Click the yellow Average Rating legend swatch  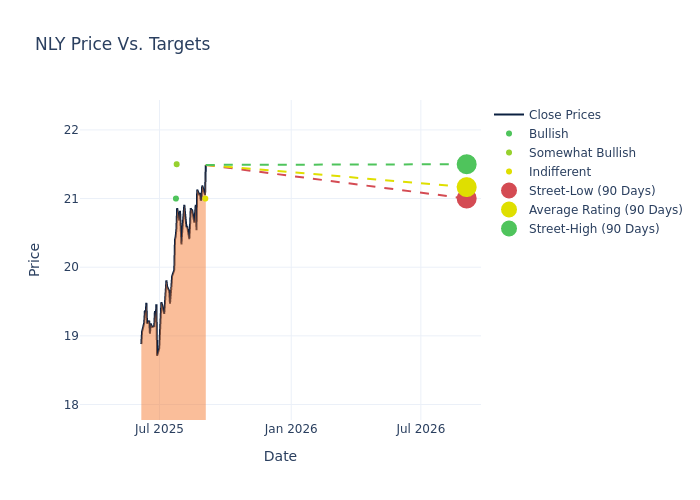click(x=509, y=210)
